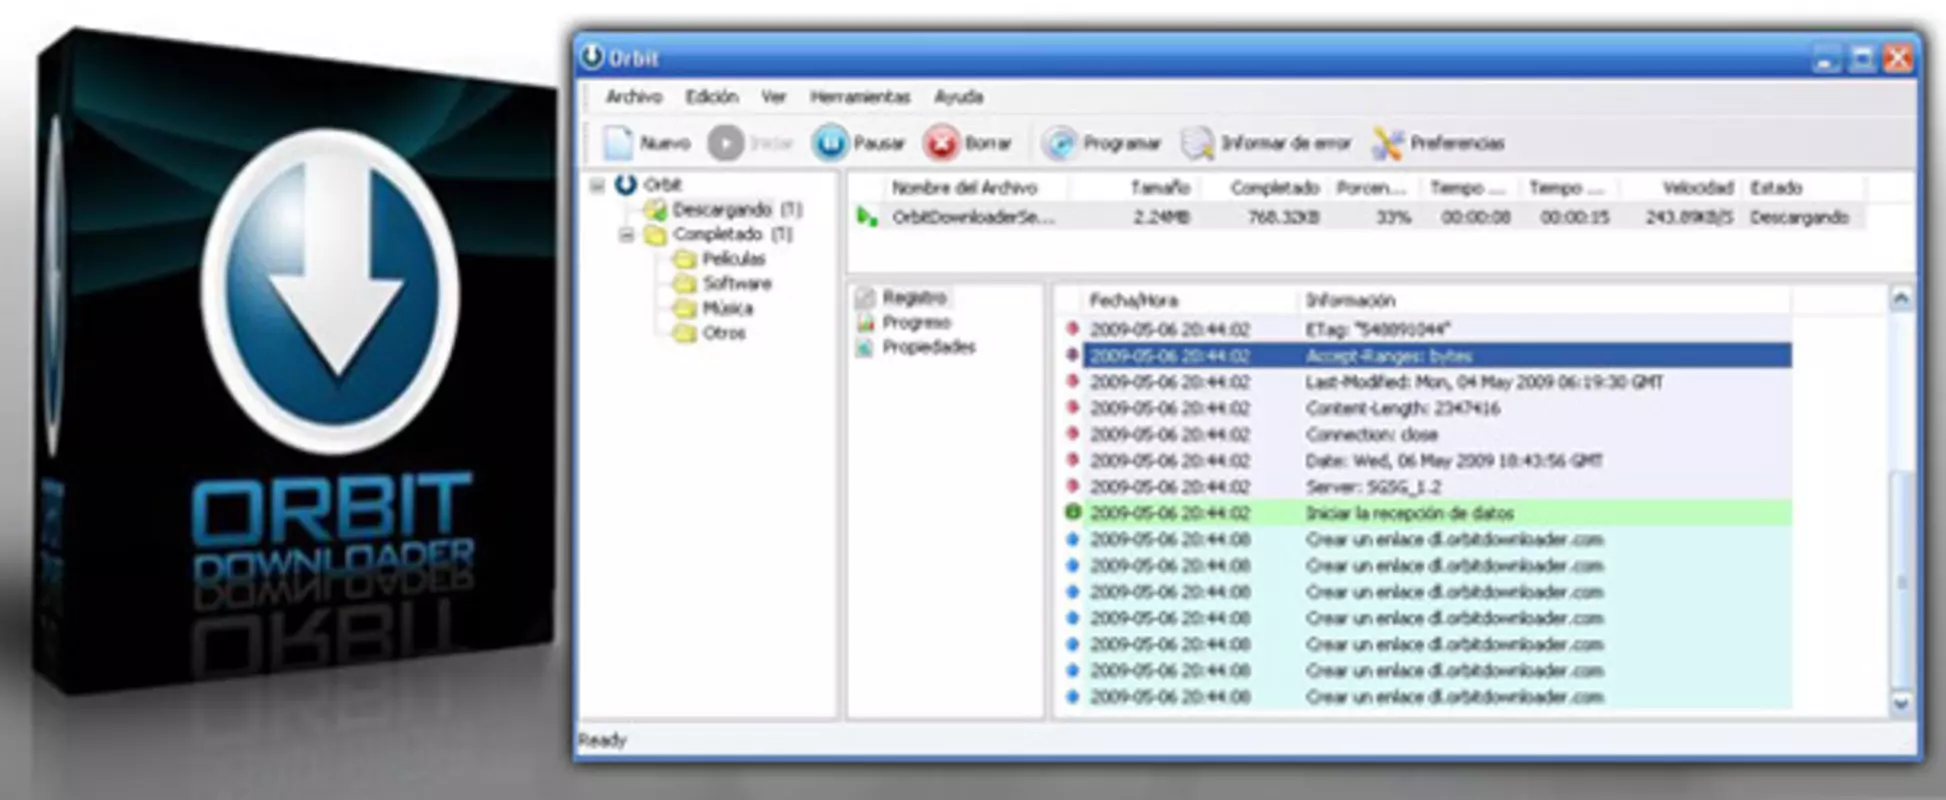The image size is (1946, 800).
Task: Select the Software category label
Action: click(737, 284)
